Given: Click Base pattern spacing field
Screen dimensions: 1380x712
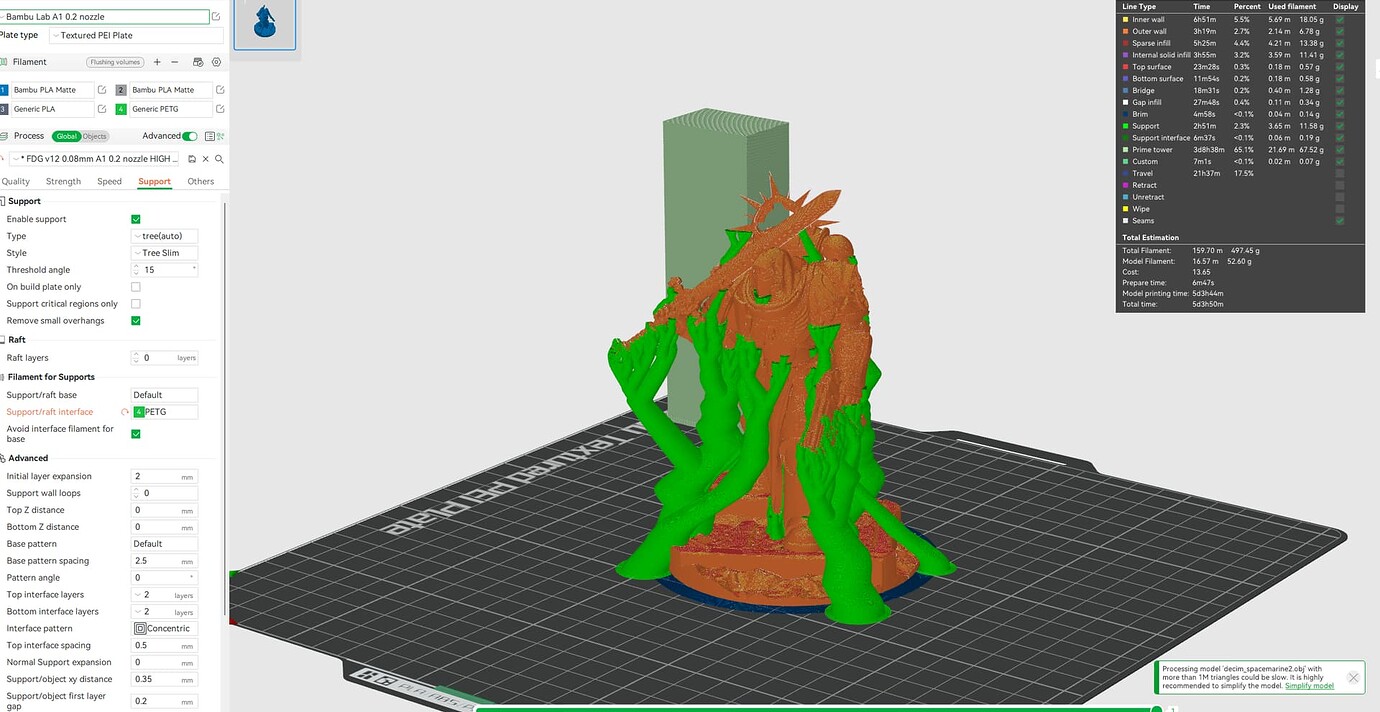Looking at the screenshot, I should point(164,561).
